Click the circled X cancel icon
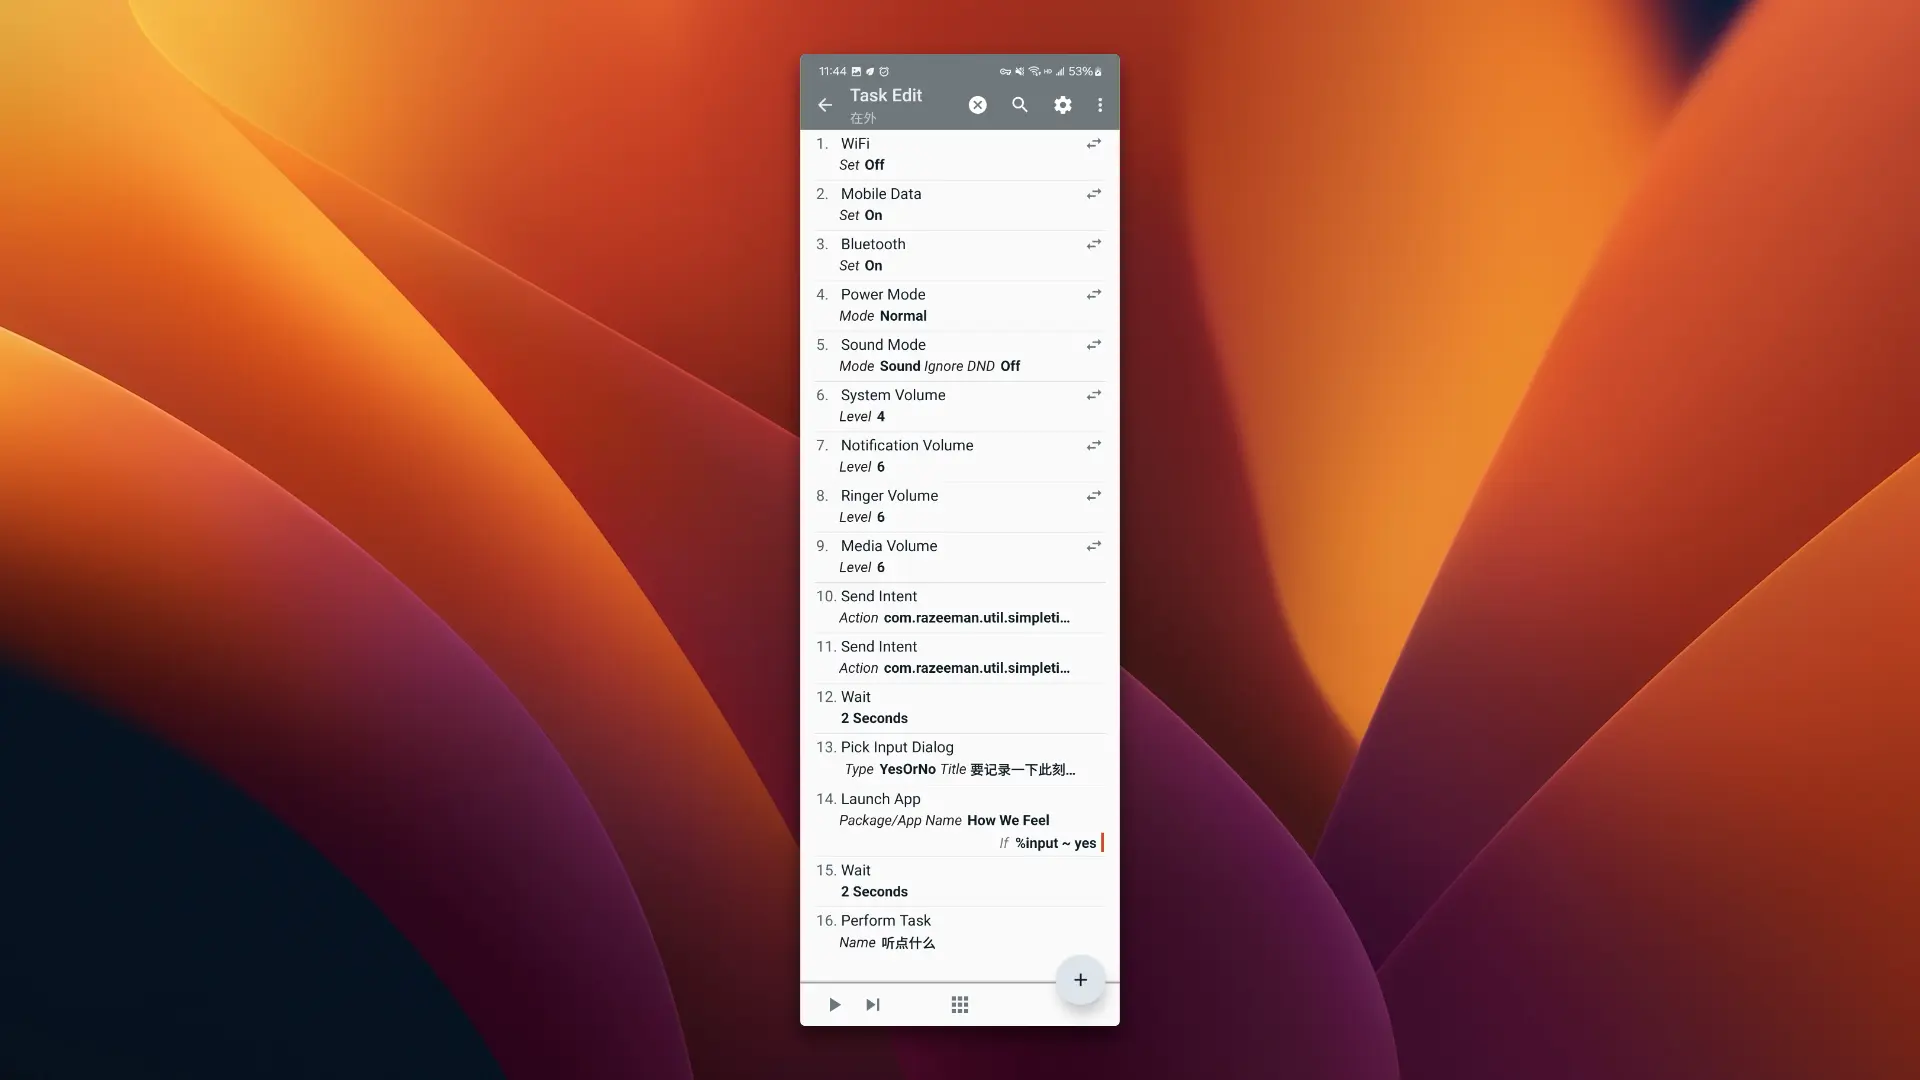The height and width of the screenshot is (1080, 1920). 977,105
